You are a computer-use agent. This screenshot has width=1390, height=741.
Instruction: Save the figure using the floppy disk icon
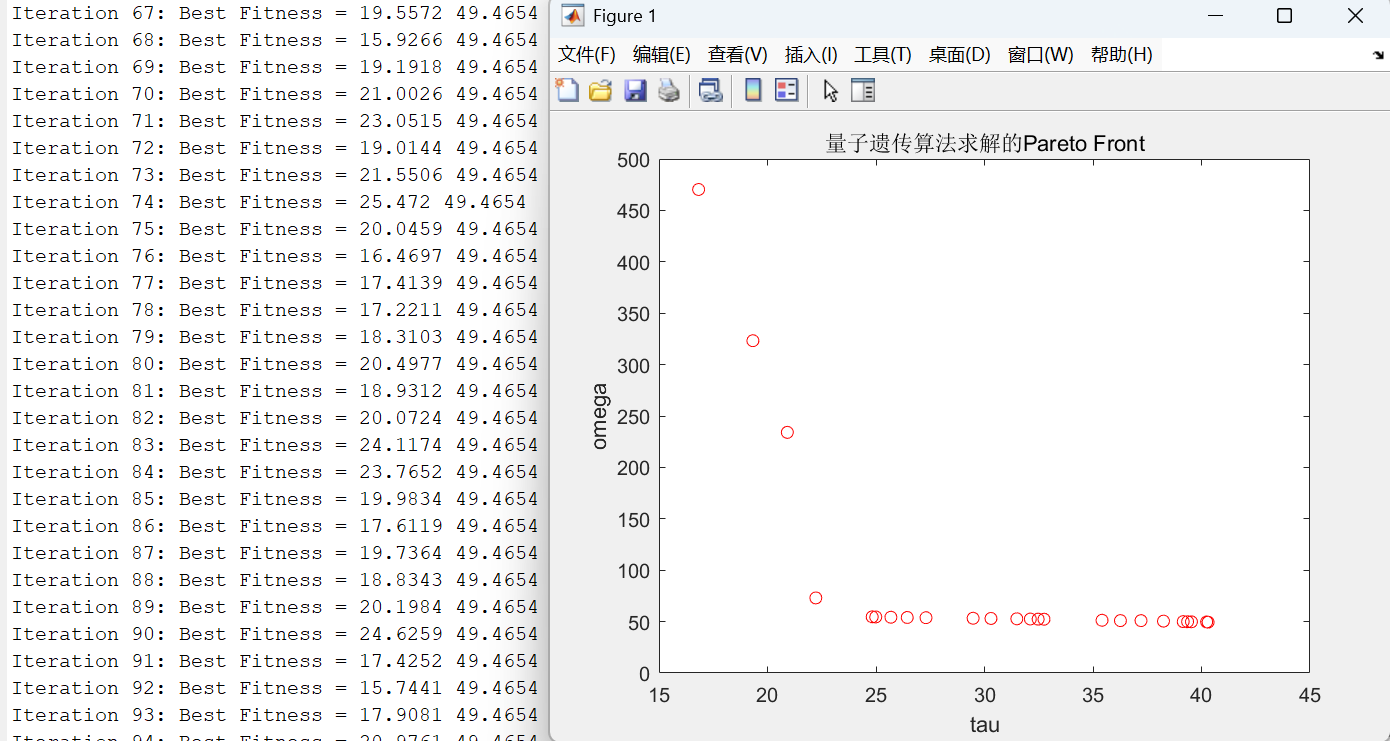(634, 91)
